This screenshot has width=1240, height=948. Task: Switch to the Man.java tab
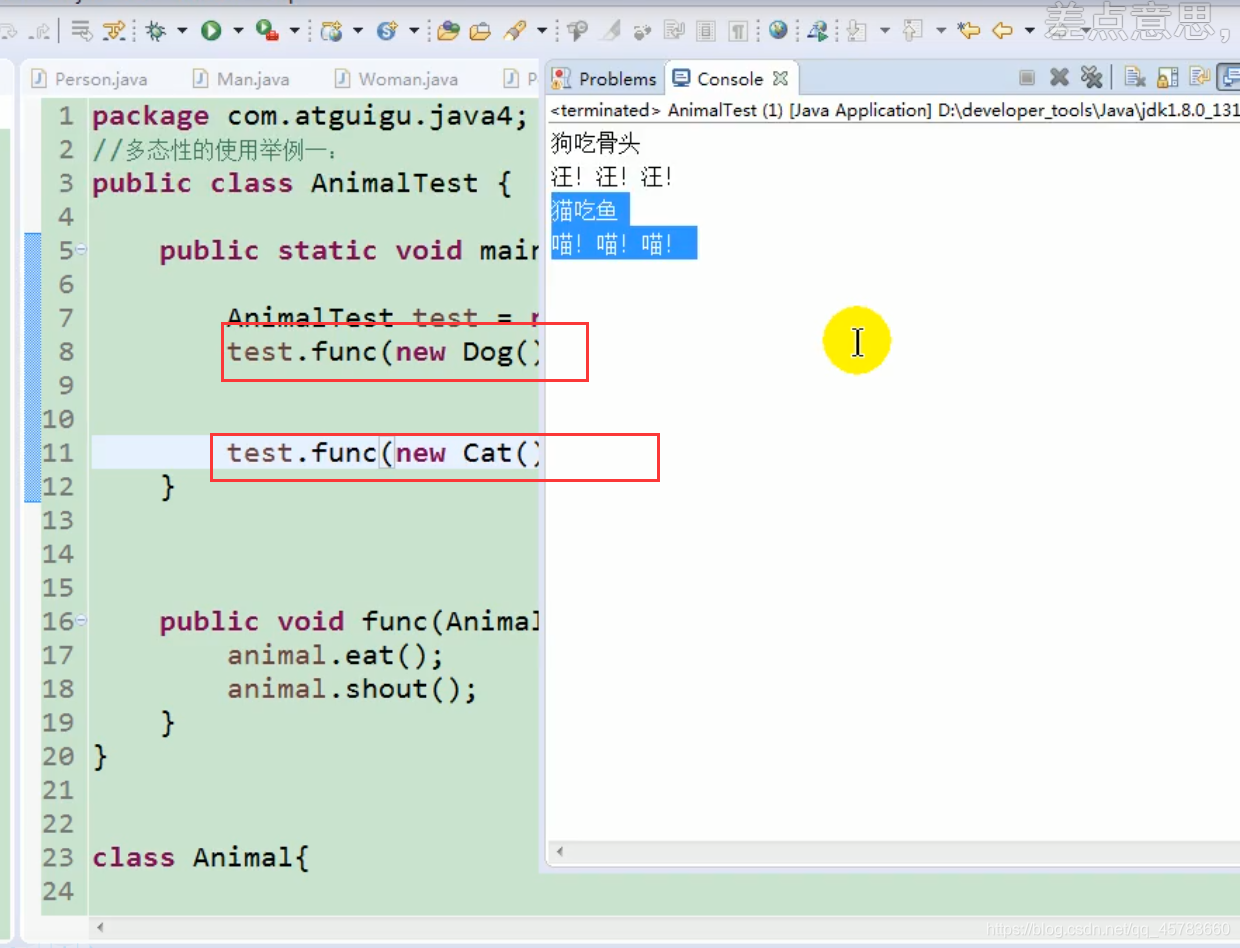tap(240, 79)
